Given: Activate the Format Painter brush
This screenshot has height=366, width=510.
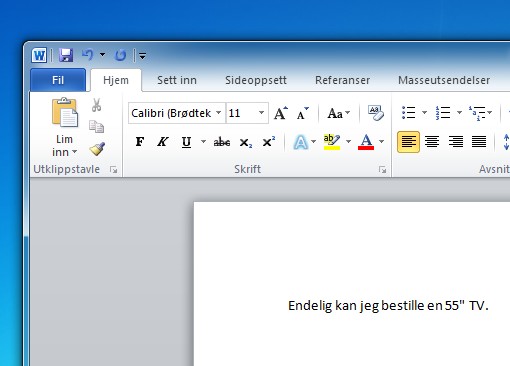Looking at the screenshot, I should pos(97,149).
